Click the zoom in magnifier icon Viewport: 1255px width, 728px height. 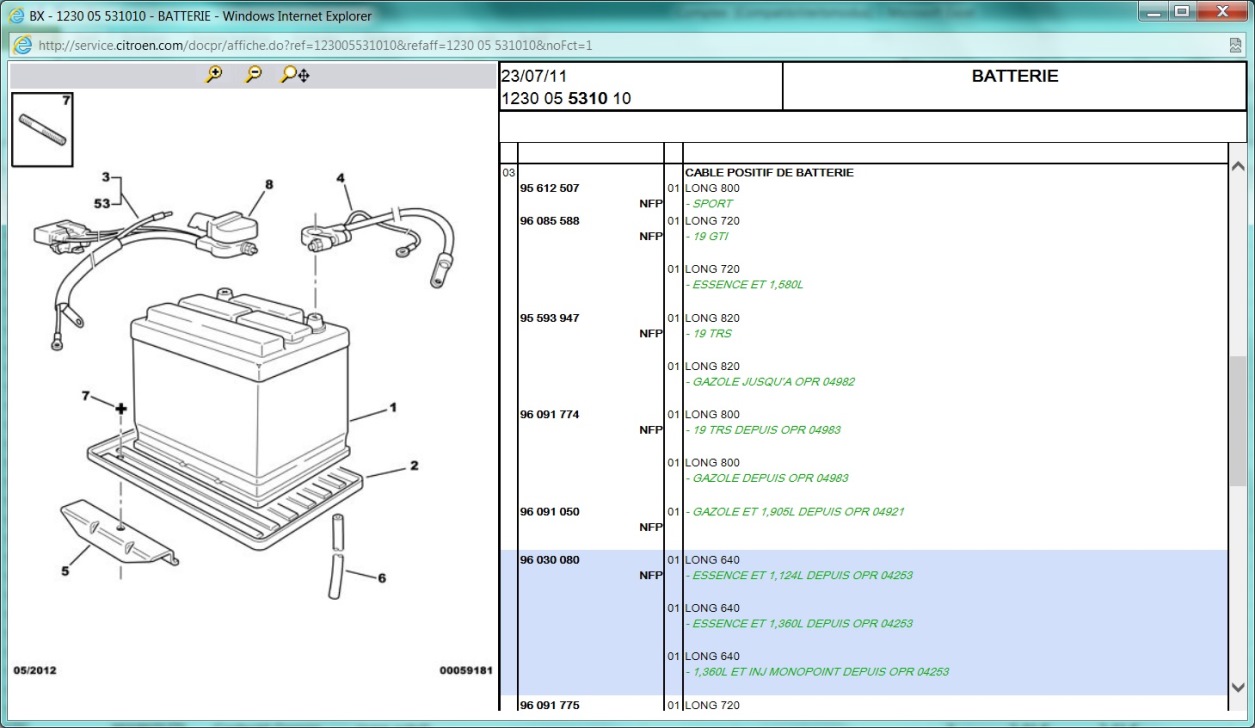pyautogui.click(x=213, y=74)
